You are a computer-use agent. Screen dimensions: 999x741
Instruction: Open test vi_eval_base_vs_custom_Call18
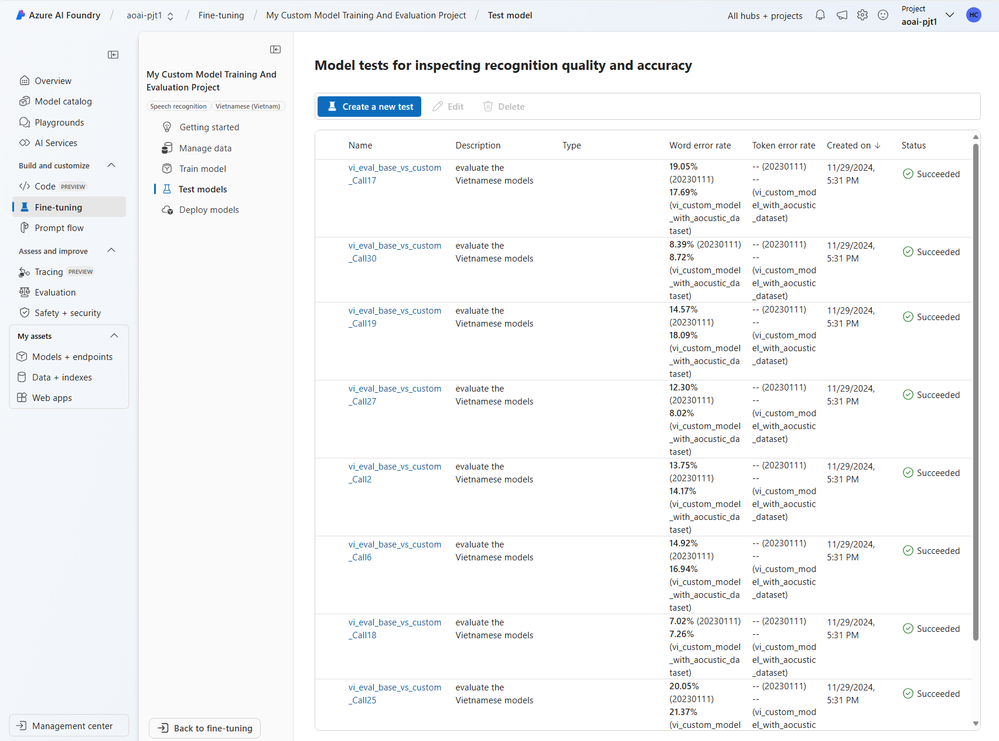pyautogui.click(x=394, y=628)
